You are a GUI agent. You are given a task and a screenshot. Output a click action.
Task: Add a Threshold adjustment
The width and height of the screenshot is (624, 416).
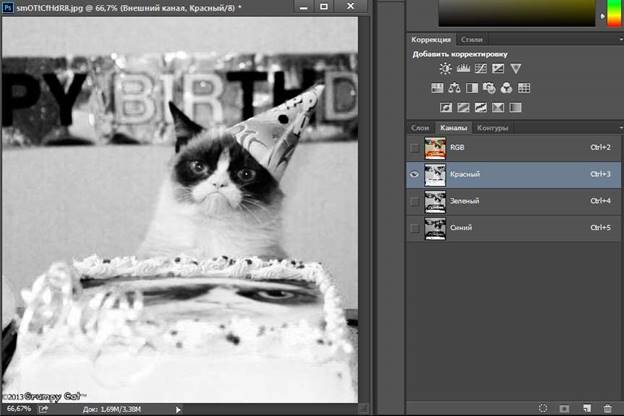(481, 107)
